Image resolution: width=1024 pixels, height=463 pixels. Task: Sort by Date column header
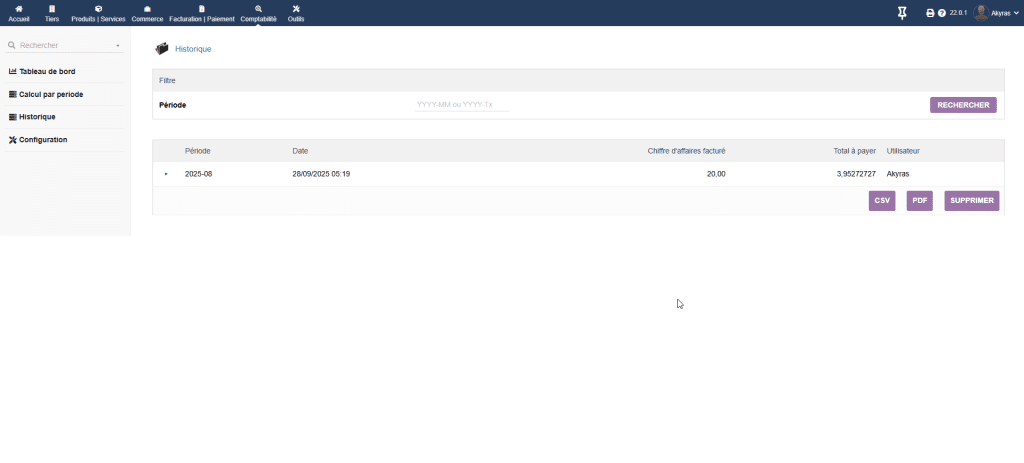tap(300, 151)
